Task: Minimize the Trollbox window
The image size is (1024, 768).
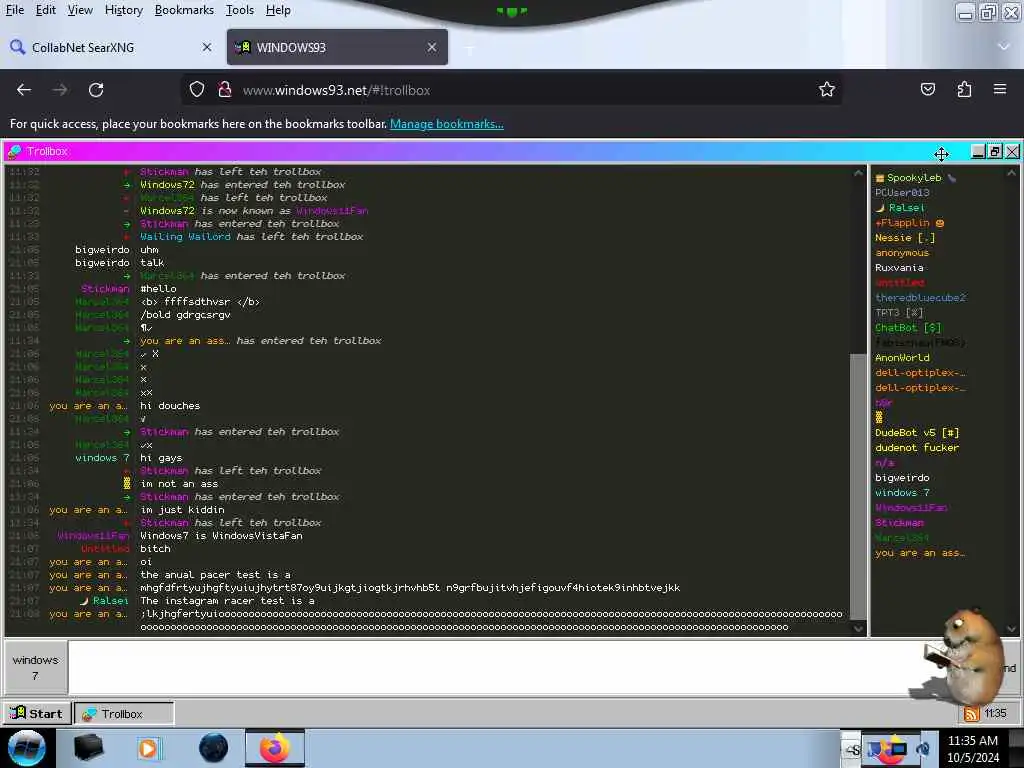Action: (x=978, y=152)
